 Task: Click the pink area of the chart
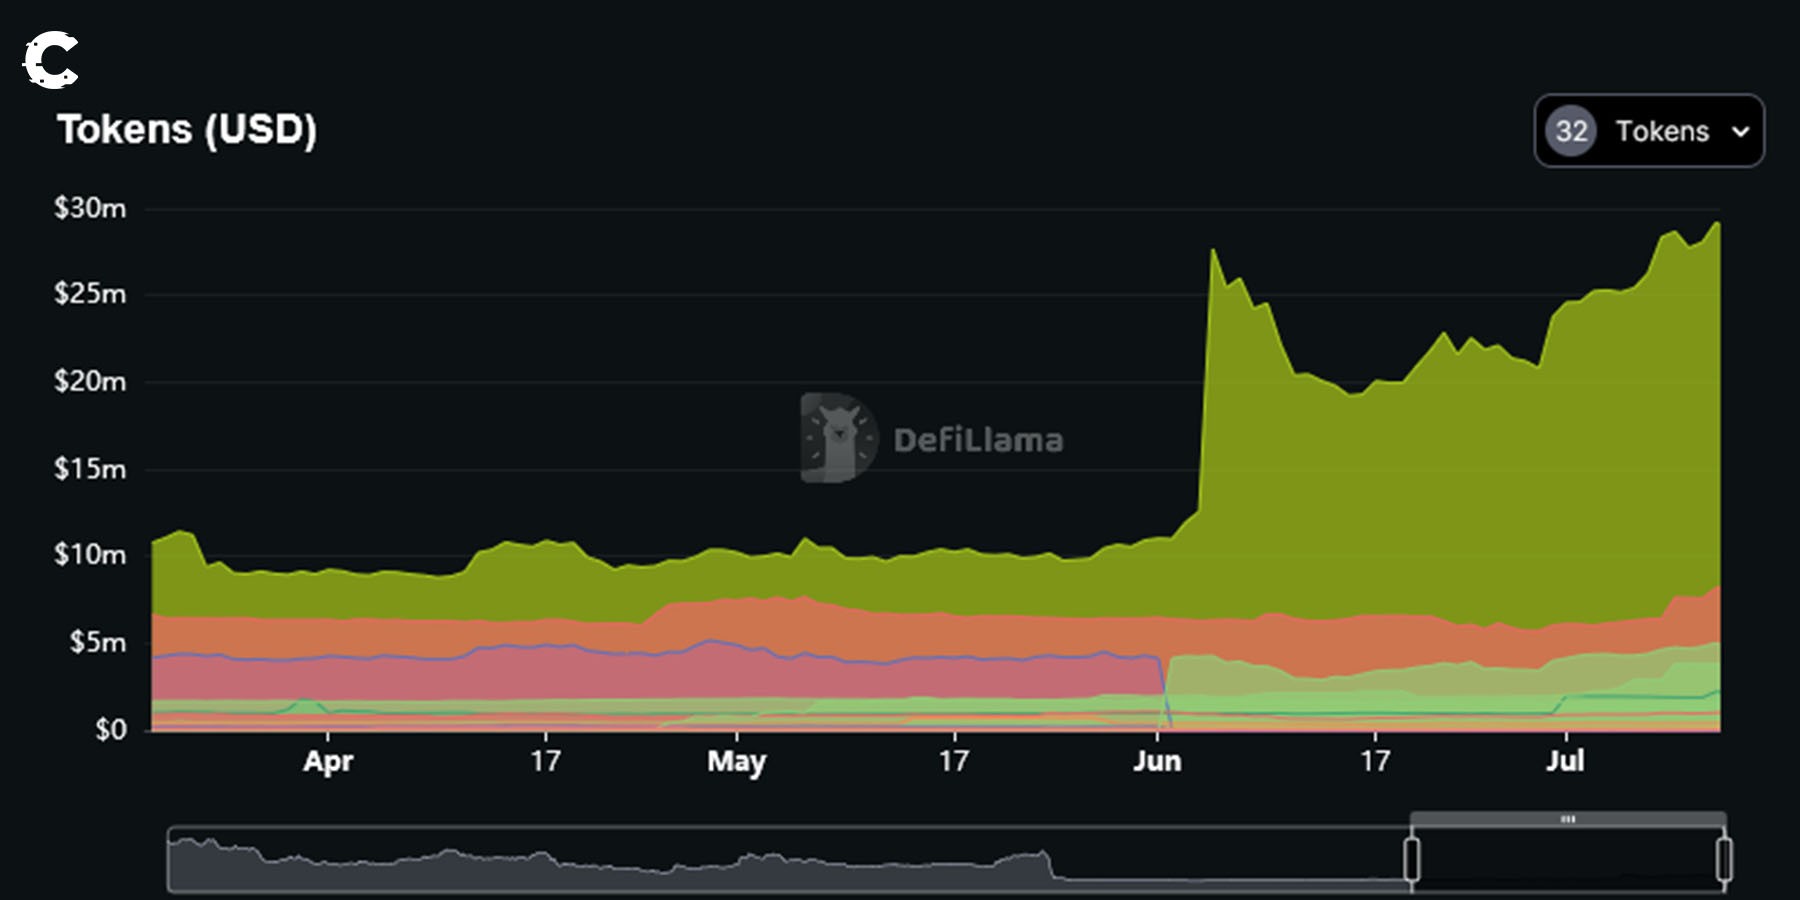click(x=600, y=675)
